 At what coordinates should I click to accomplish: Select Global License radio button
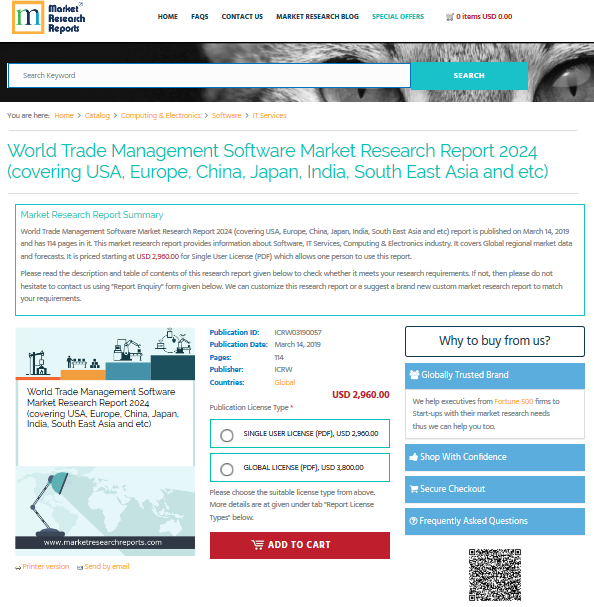coord(227,469)
